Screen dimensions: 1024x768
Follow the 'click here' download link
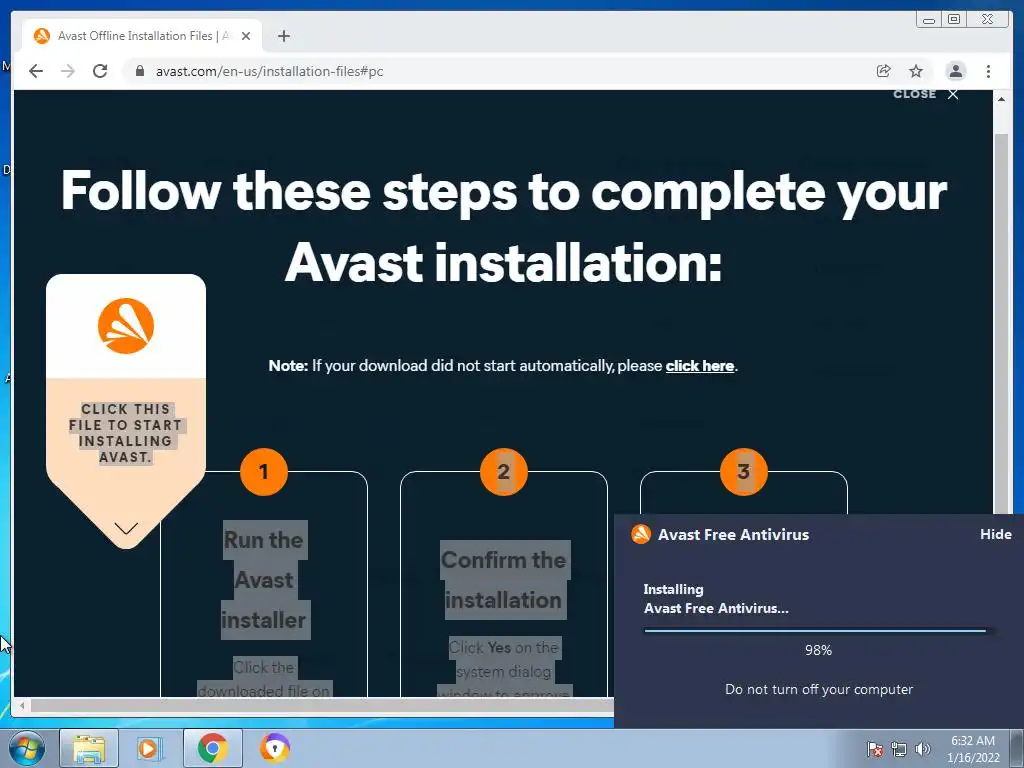tap(699, 366)
